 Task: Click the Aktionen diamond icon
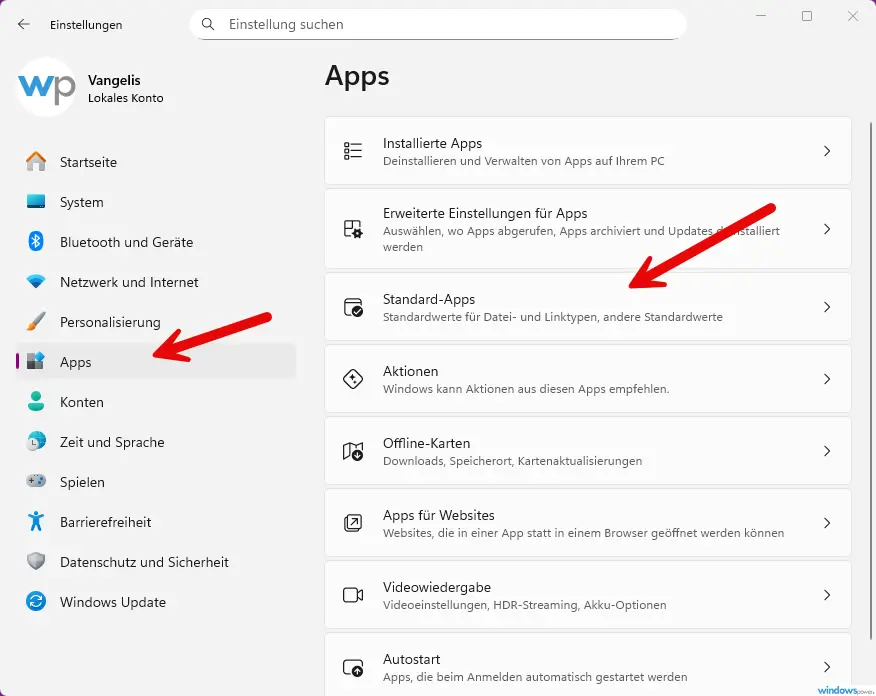pyautogui.click(x=352, y=379)
